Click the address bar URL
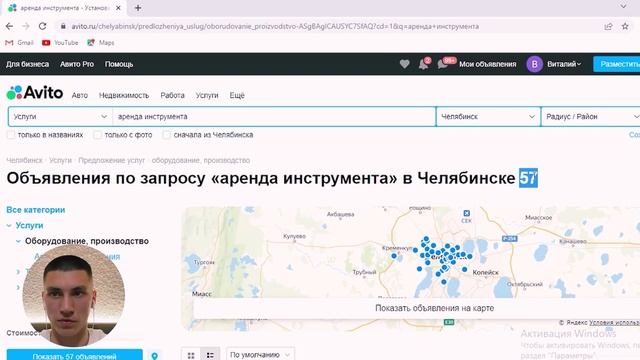 click(275, 26)
